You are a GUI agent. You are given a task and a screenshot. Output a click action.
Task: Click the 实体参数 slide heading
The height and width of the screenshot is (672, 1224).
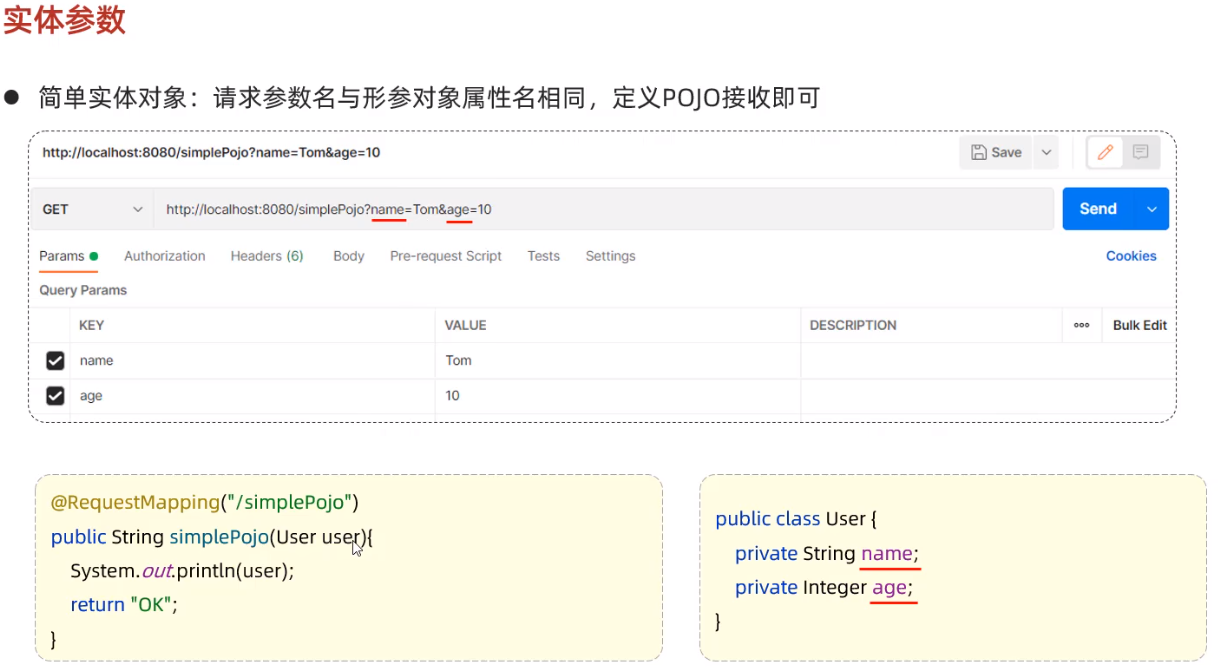(x=64, y=20)
